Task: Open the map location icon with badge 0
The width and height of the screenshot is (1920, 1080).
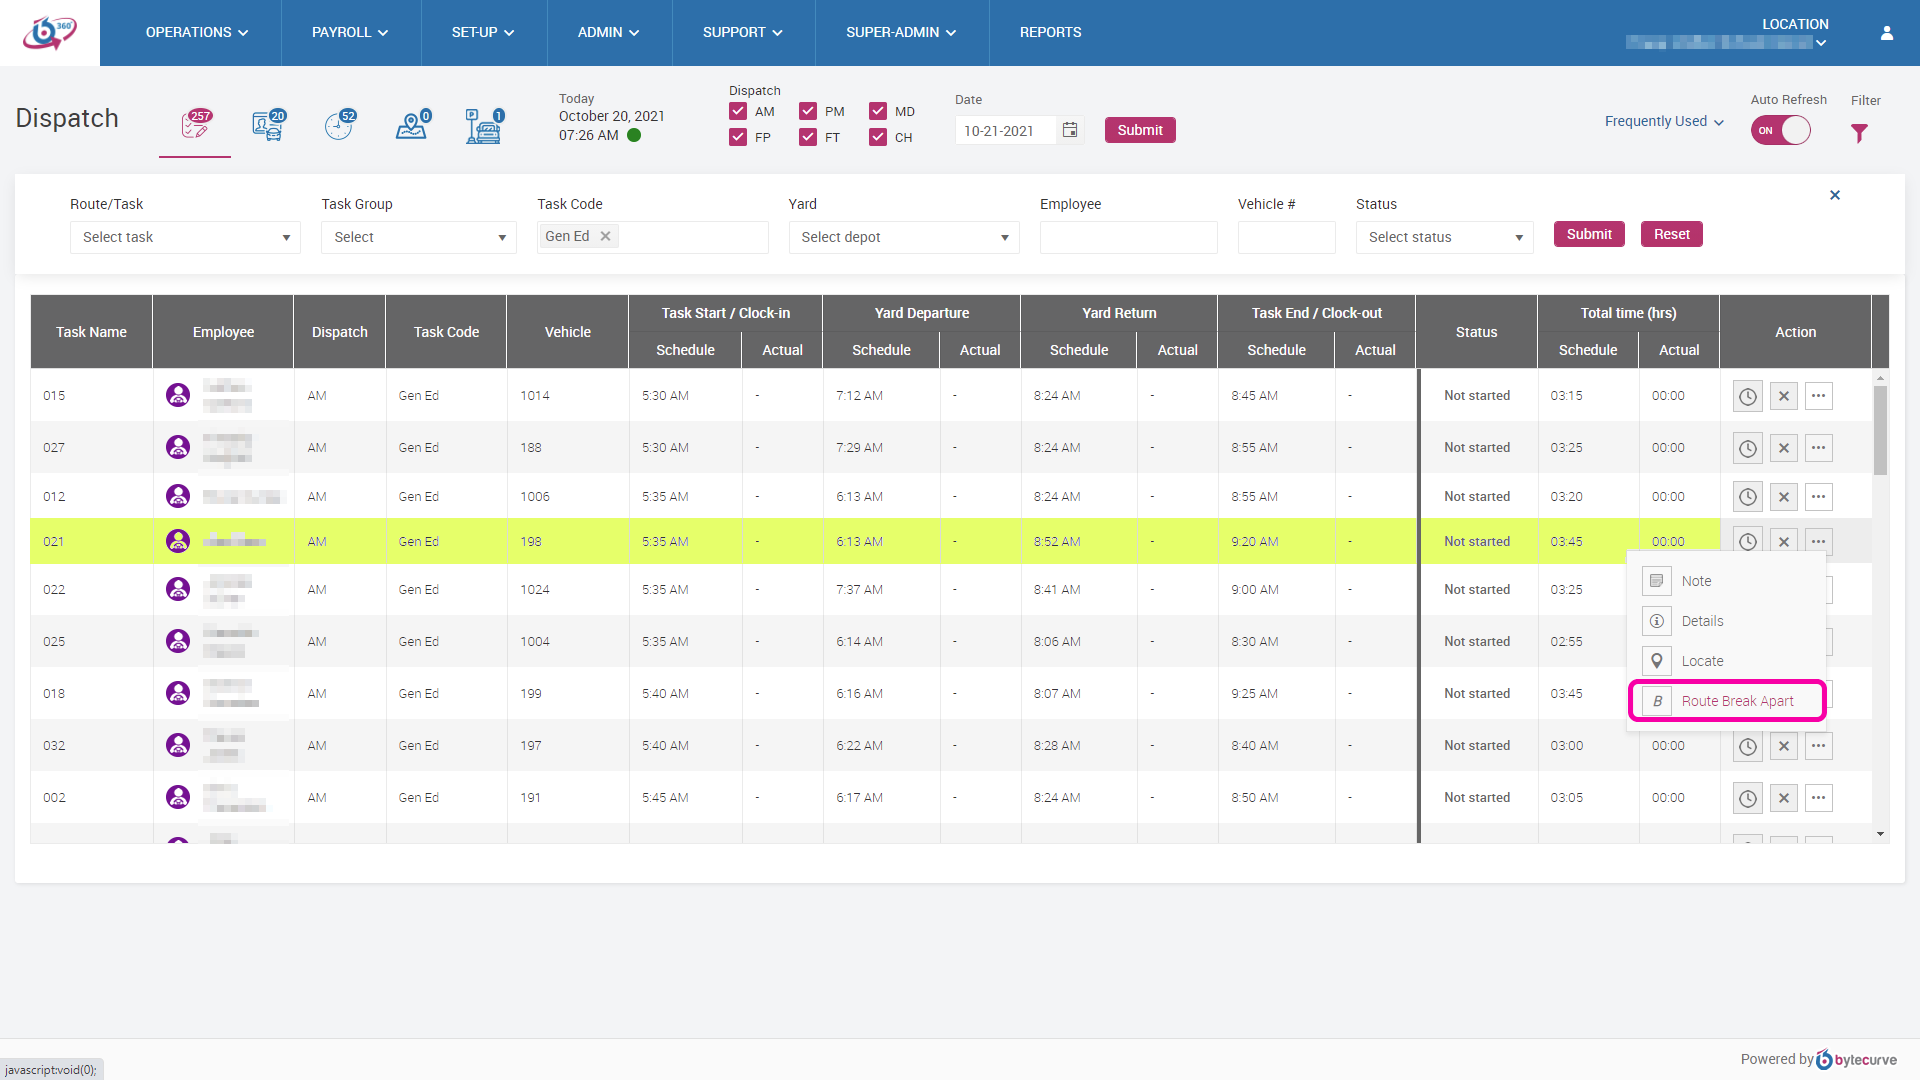Action: pyautogui.click(x=412, y=126)
